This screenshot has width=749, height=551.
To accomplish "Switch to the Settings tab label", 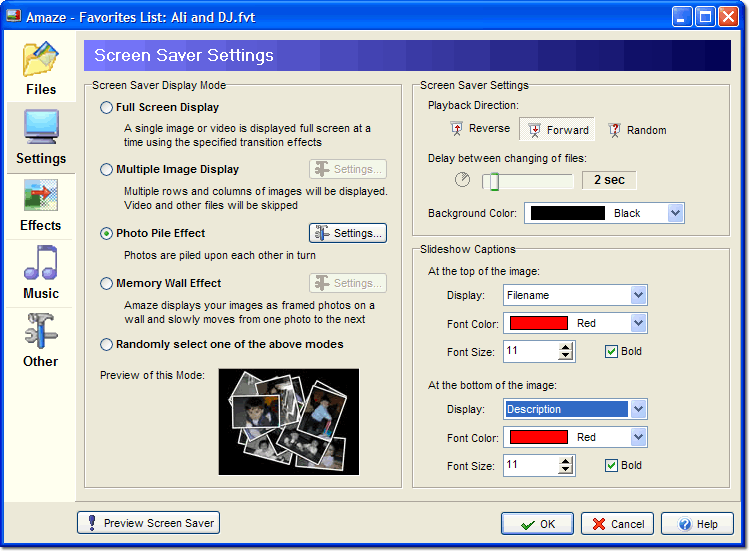I will tap(41, 158).
